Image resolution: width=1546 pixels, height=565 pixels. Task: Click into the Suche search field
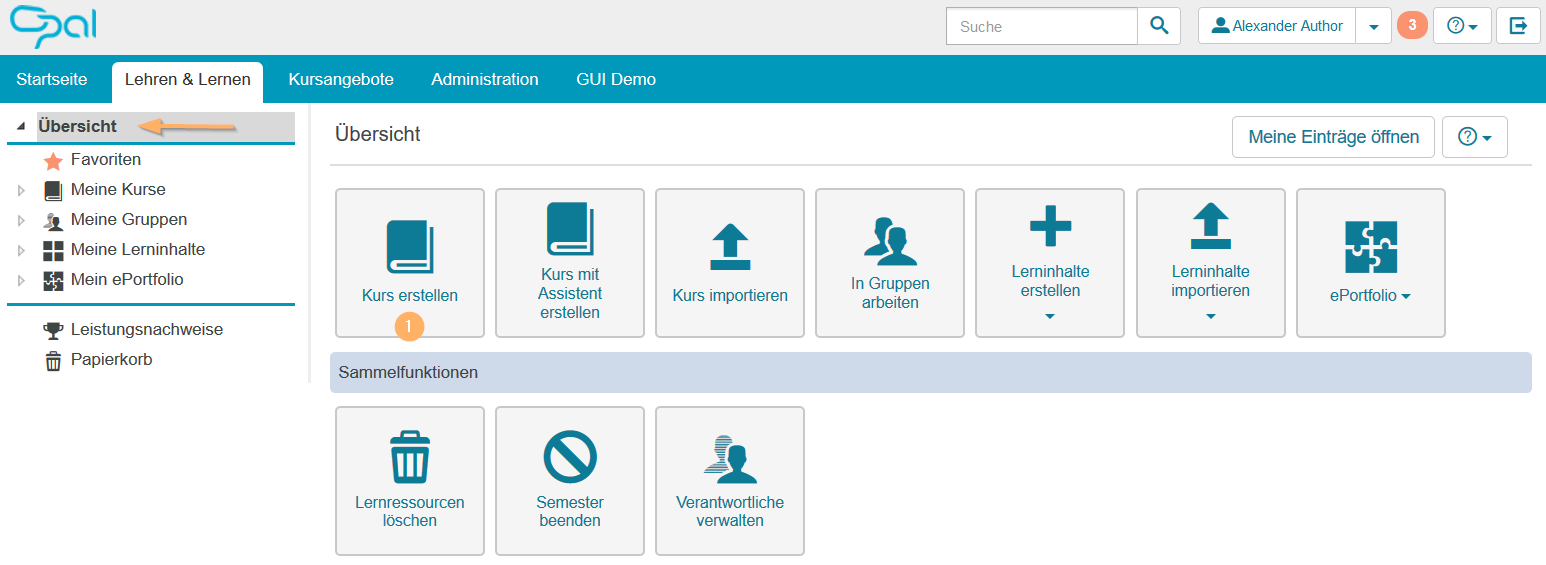[x=1041, y=27]
